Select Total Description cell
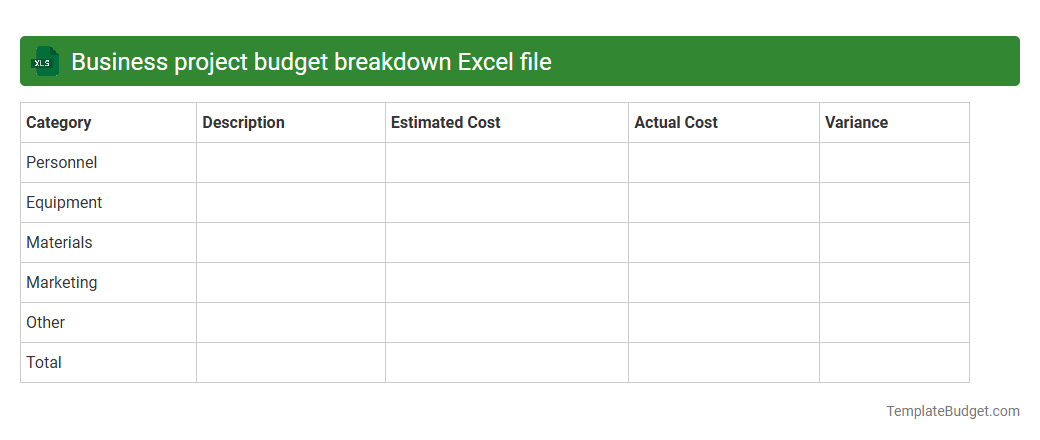Viewport: 1040px width, 440px height. coord(291,362)
